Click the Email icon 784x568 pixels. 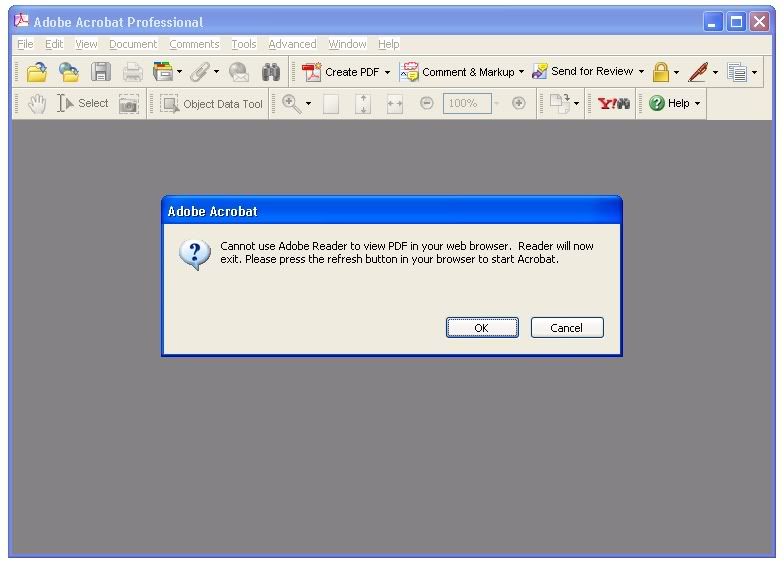[x=238, y=72]
